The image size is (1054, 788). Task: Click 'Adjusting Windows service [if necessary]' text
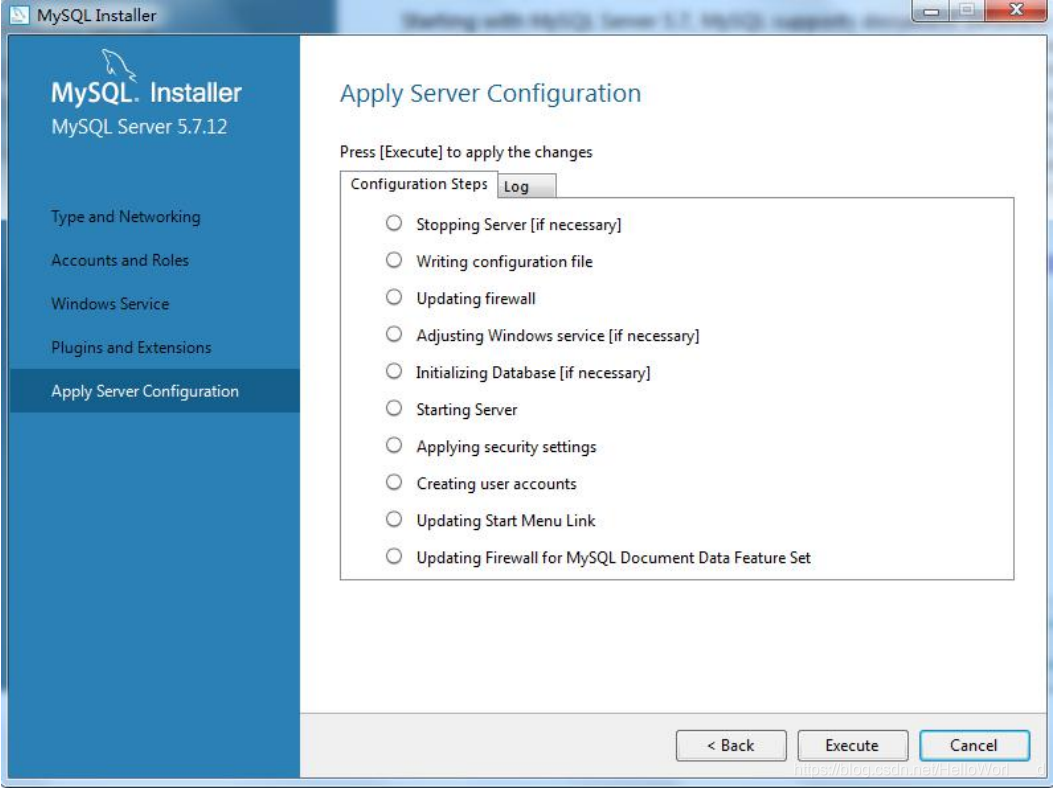(x=557, y=336)
